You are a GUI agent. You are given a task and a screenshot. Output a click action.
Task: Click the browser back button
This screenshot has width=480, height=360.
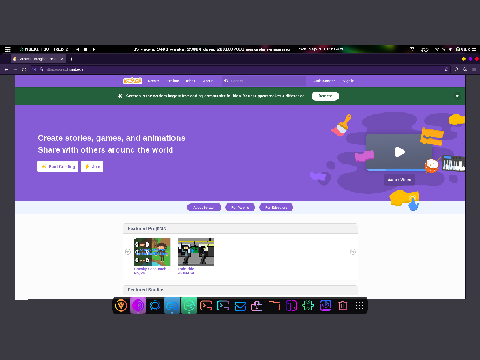coord(6,69)
